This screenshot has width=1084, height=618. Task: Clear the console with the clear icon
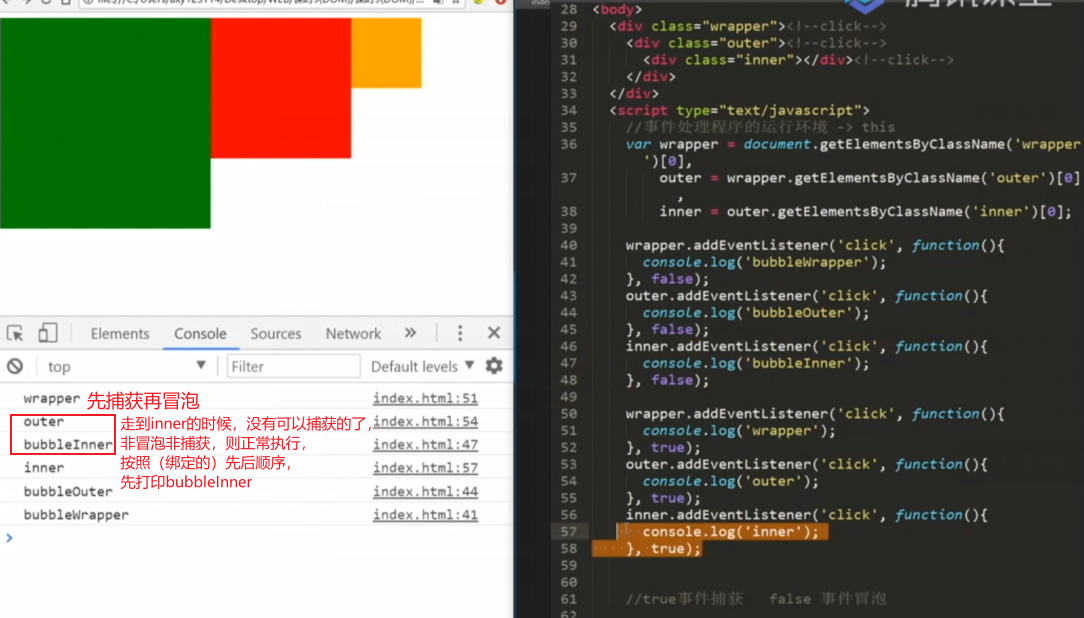15,366
